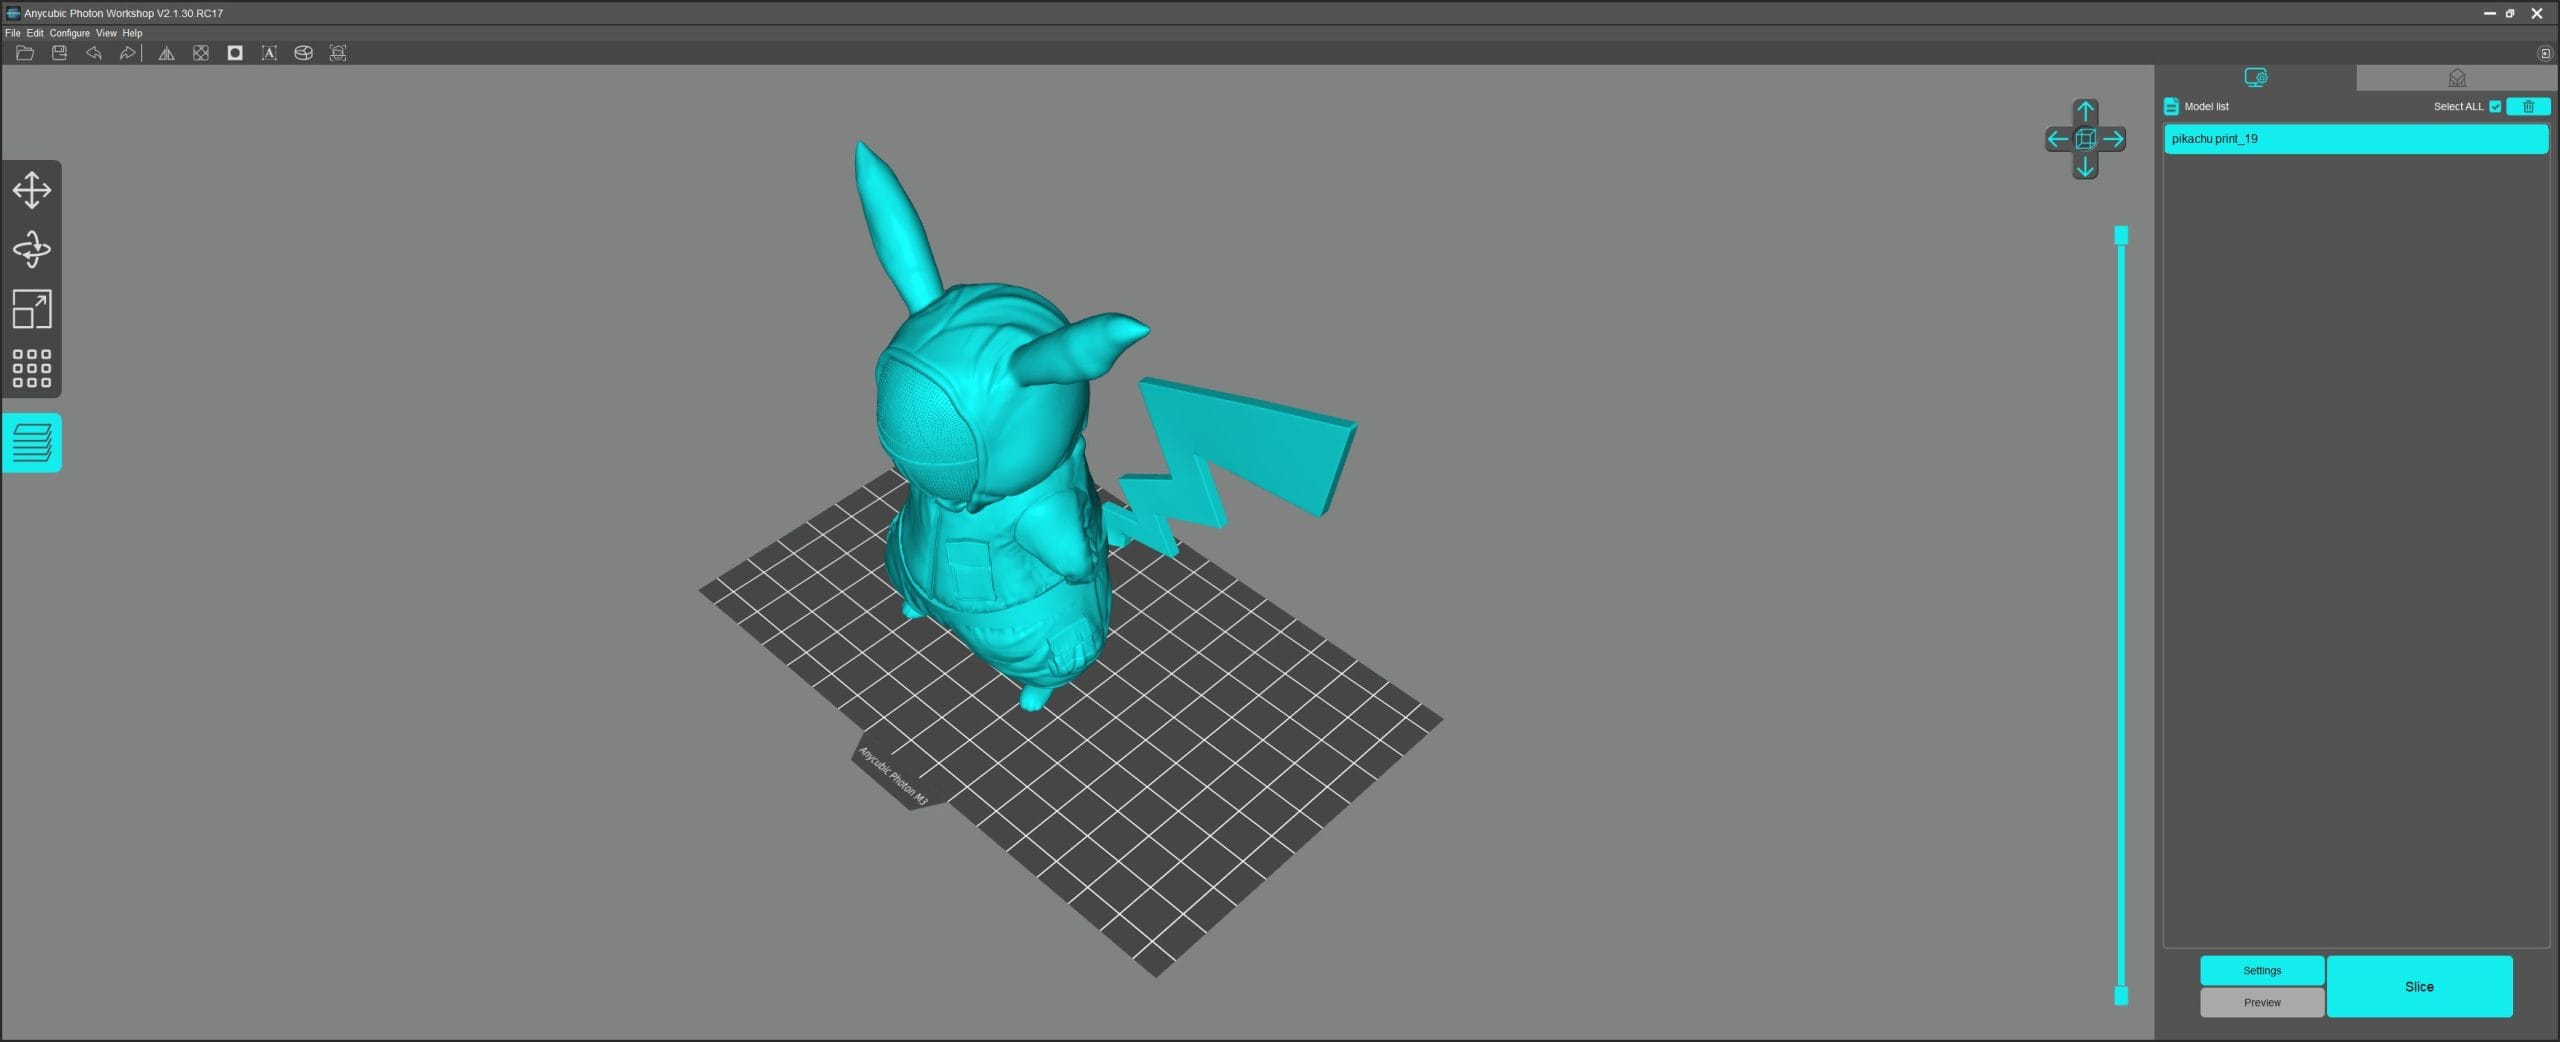
Task: Click the small icon at the toolbar's right end
Action: (x=2545, y=53)
